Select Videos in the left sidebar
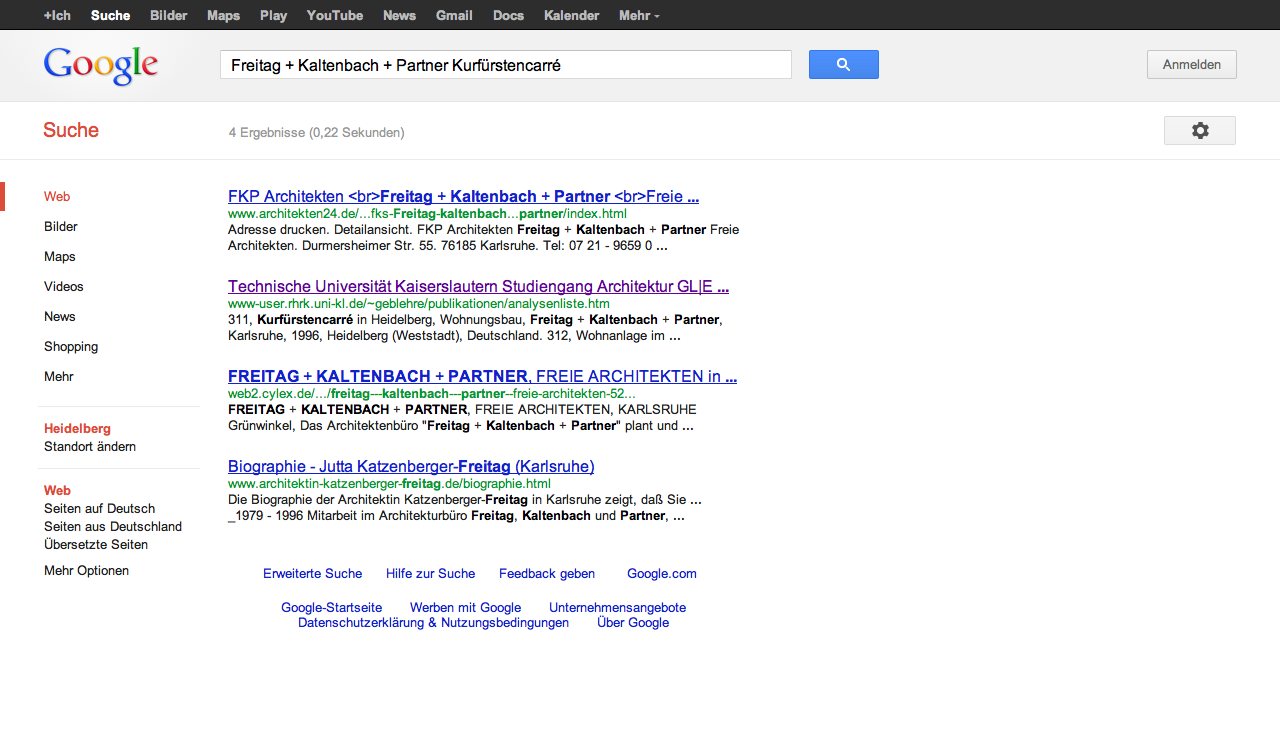Image resolution: width=1280 pixels, height=738 pixels. [x=64, y=287]
